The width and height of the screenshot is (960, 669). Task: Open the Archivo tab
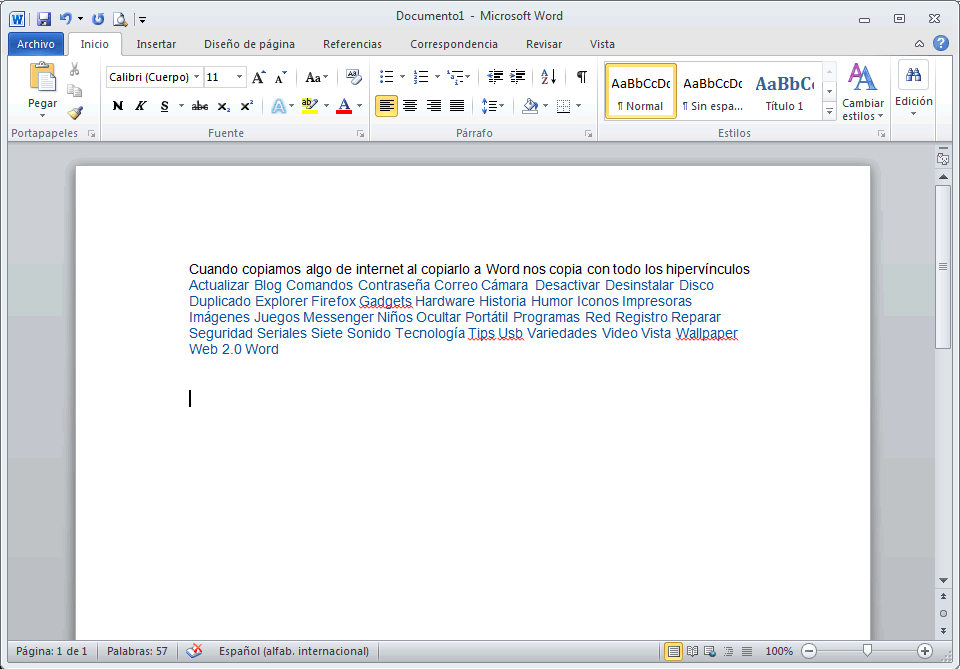click(x=36, y=44)
